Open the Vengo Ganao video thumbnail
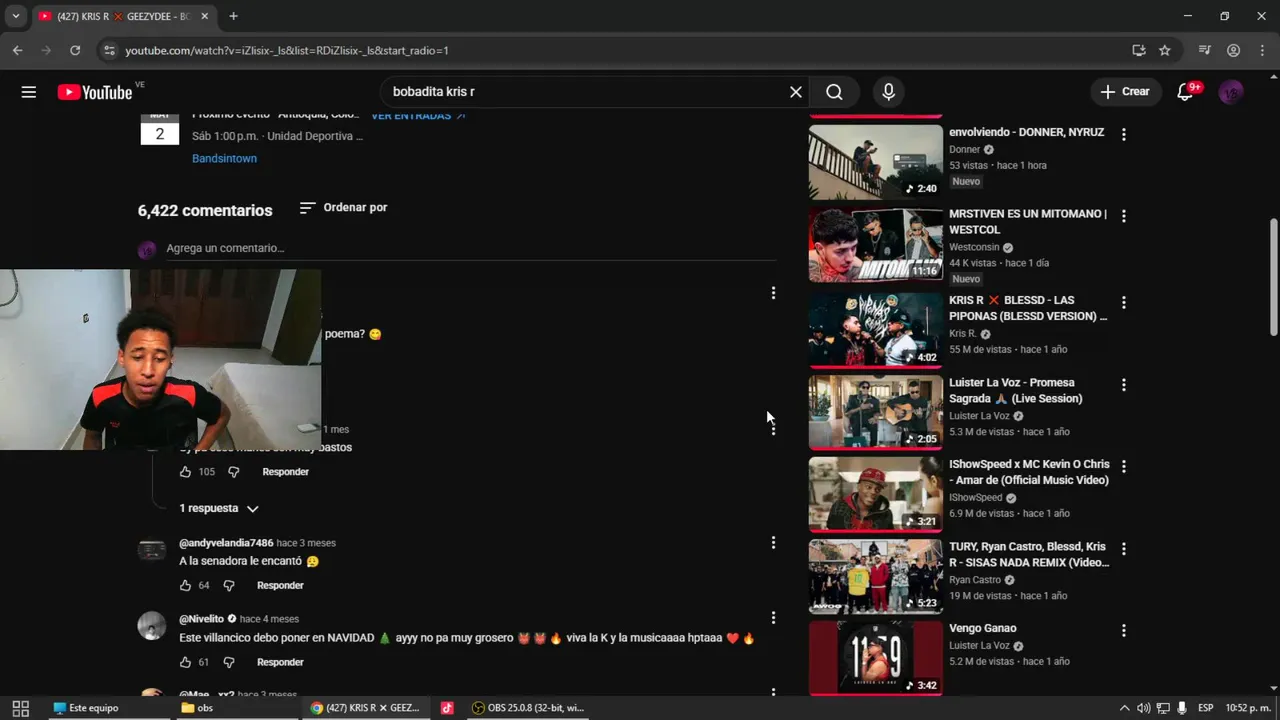The image size is (1280, 720). [875, 657]
